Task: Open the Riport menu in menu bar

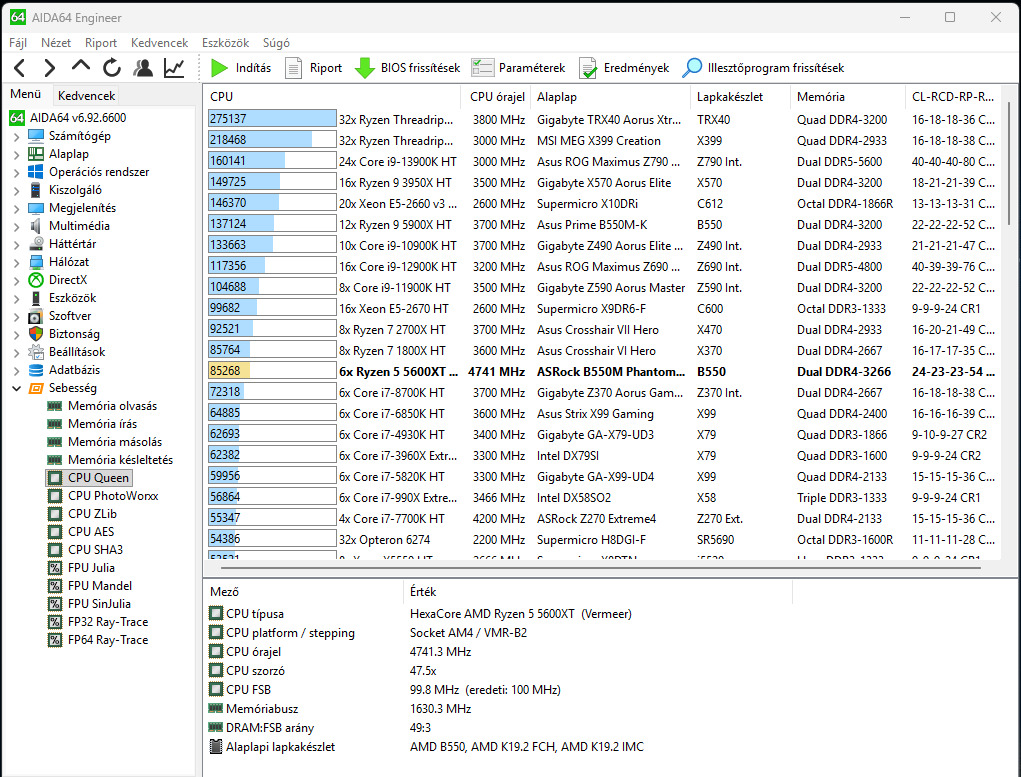Action: 101,43
